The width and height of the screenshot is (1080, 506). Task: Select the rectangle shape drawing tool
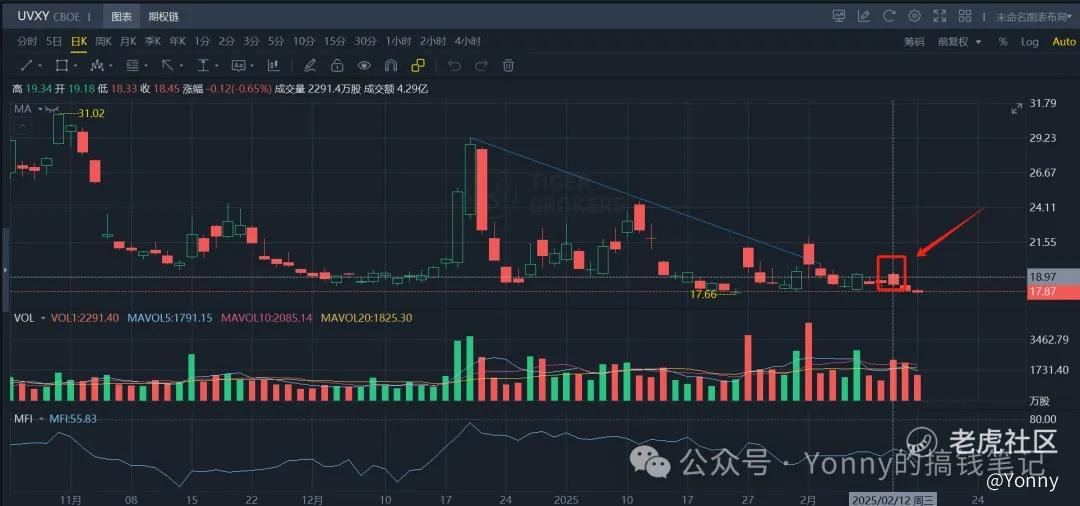coord(61,65)
